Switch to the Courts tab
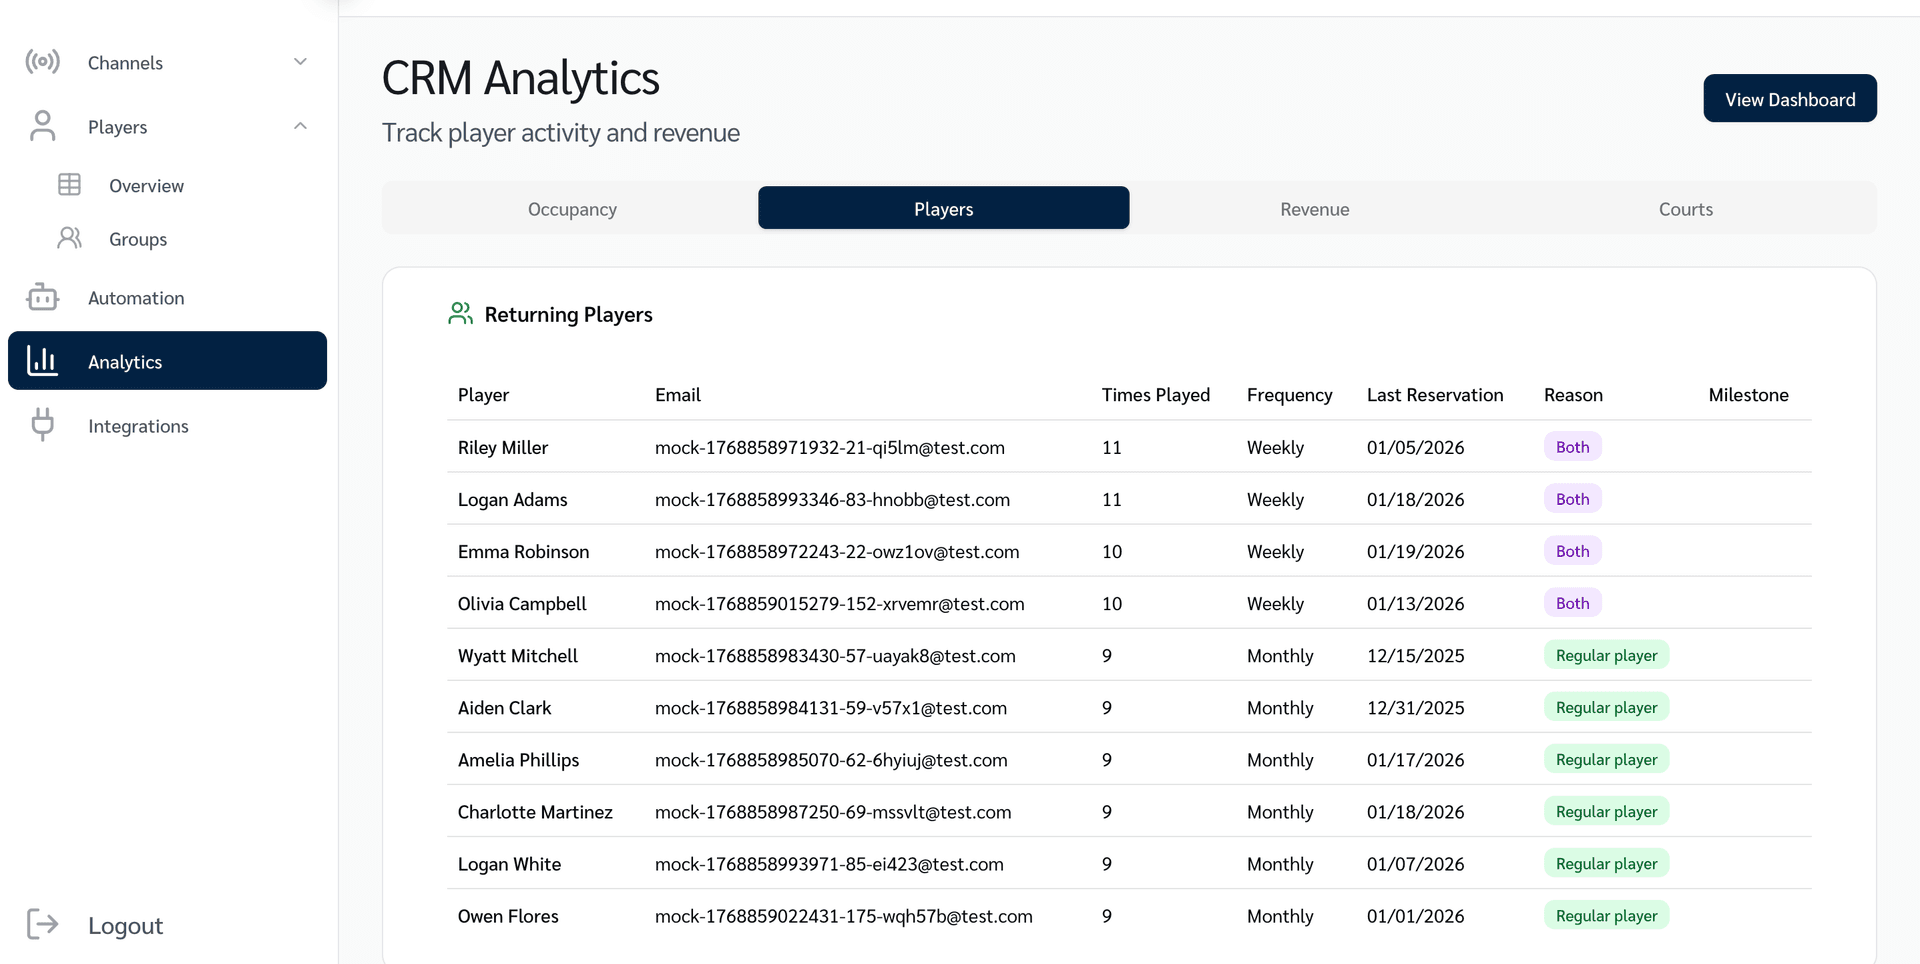 click(x=1685, y=209)
